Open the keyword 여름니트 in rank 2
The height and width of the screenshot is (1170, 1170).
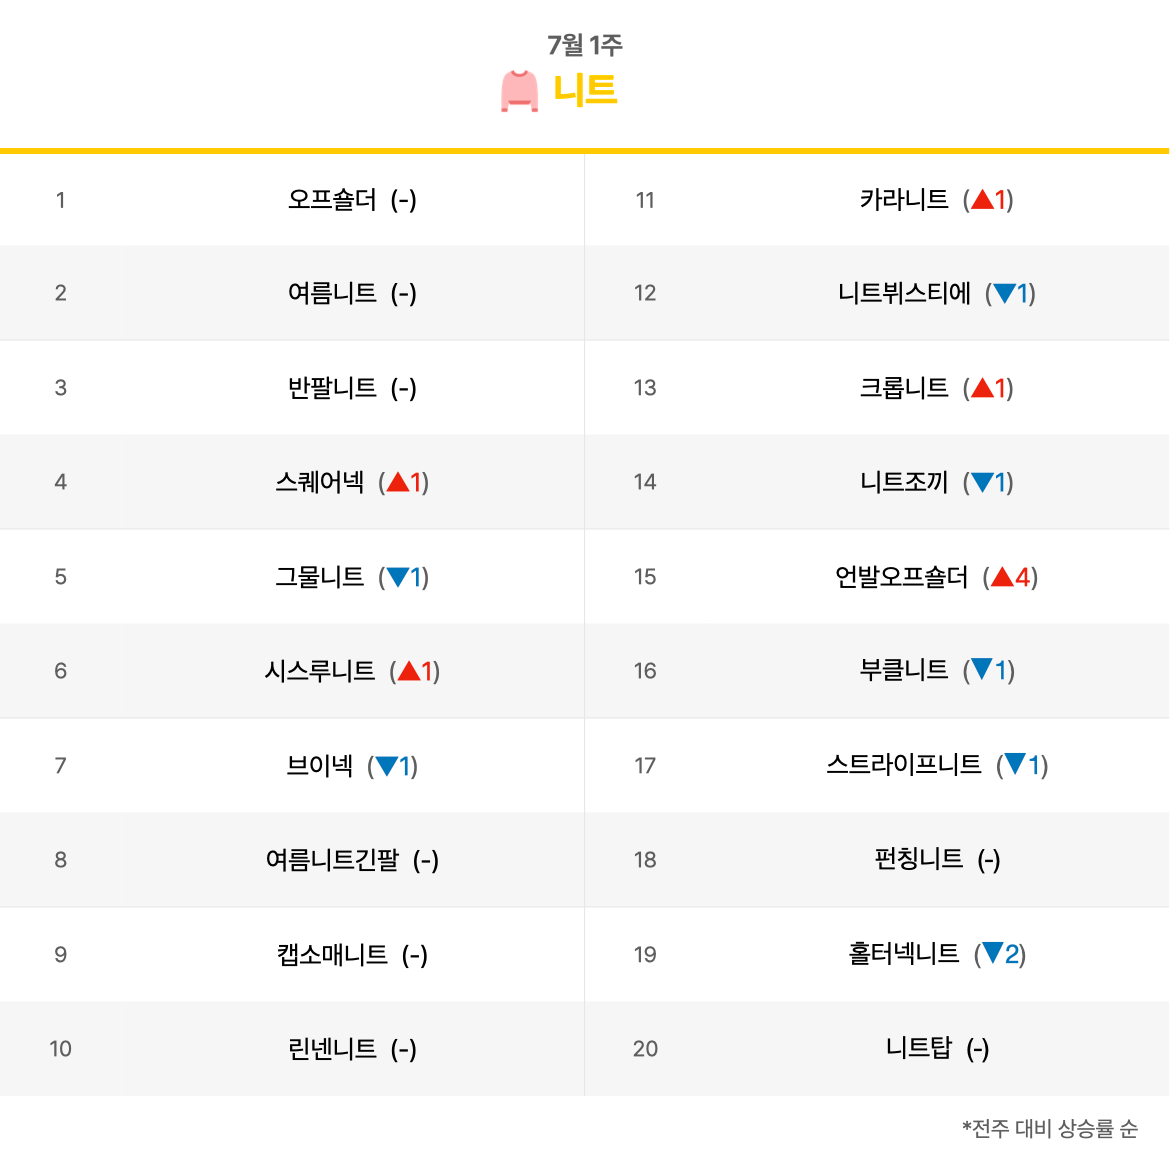[332, 293]
